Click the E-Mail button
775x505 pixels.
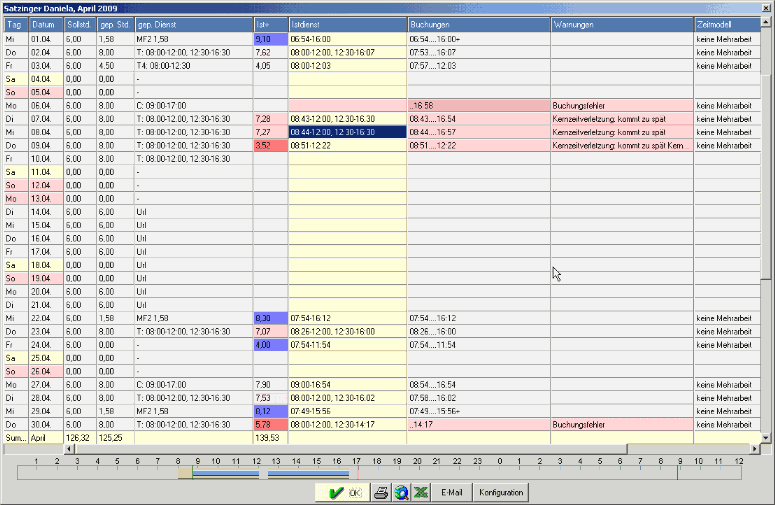[x=452, y=492]
